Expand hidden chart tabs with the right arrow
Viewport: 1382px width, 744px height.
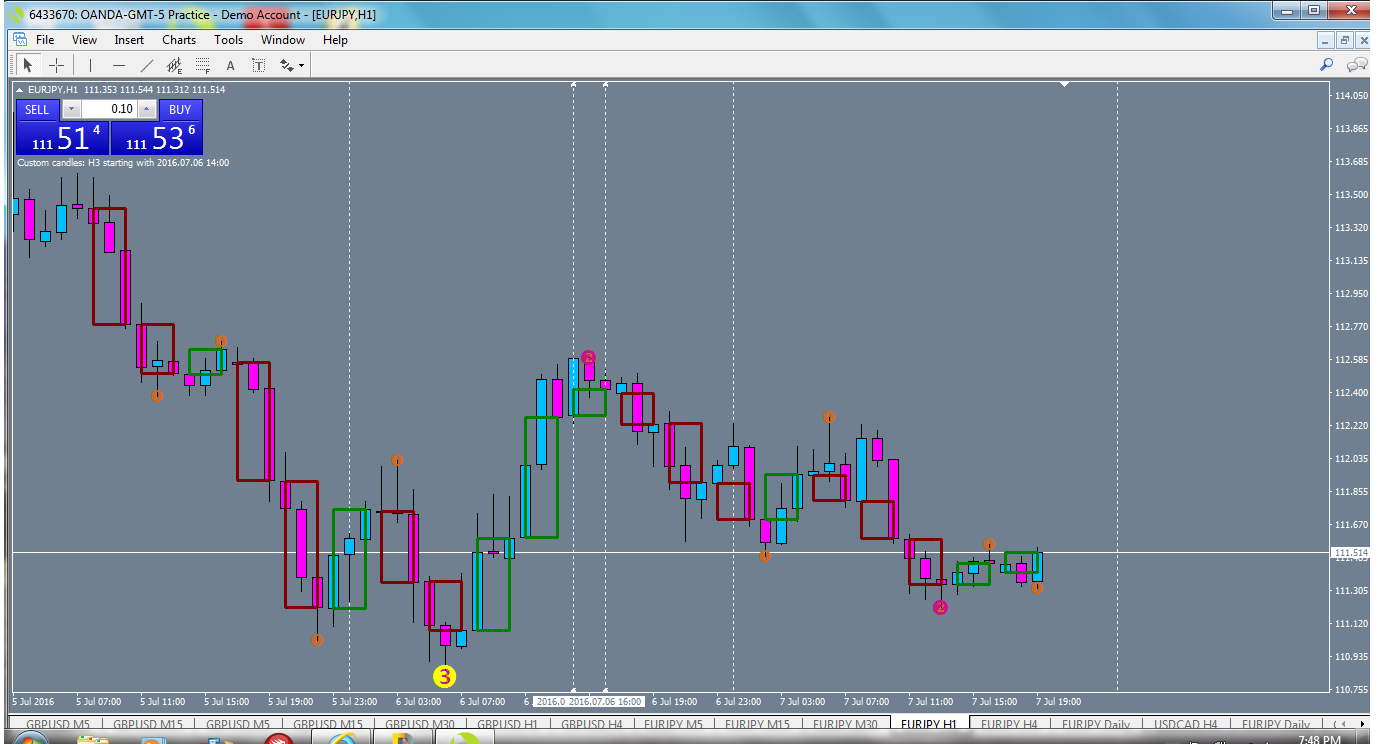pyautogui.click(x=1362, y=724)
